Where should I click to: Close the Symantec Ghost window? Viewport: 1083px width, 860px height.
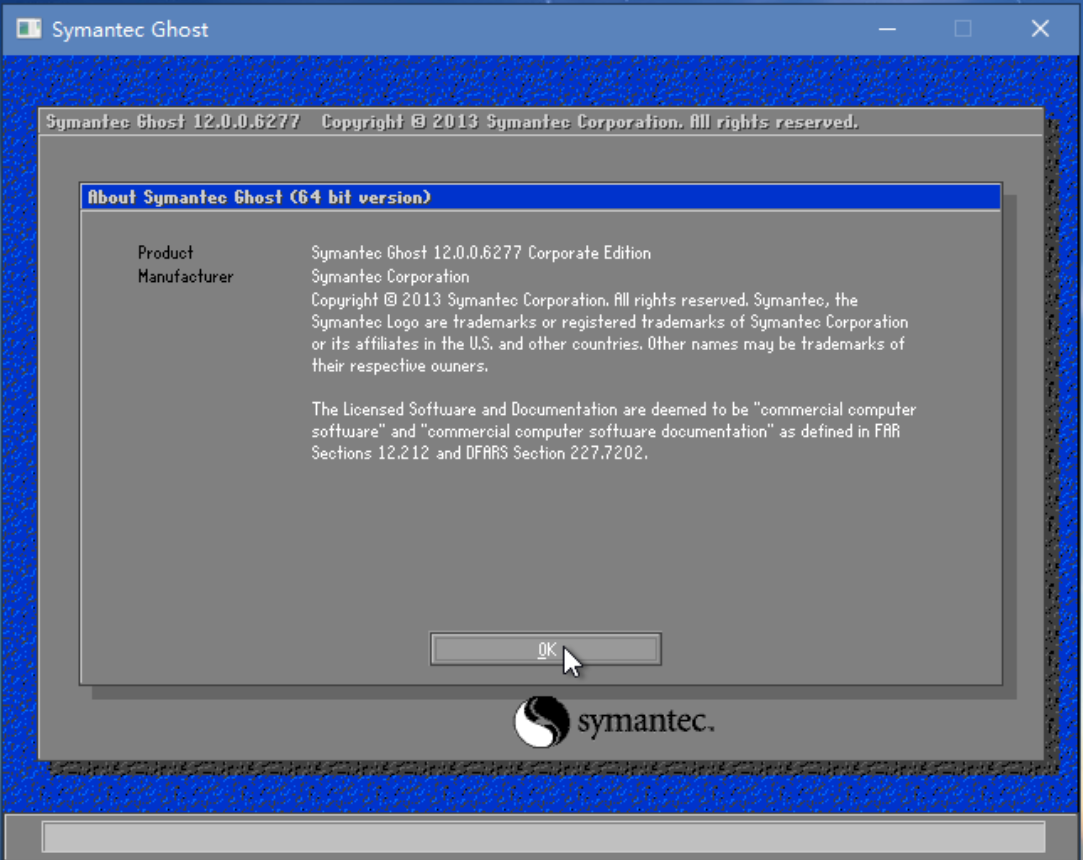(1040, 29)
